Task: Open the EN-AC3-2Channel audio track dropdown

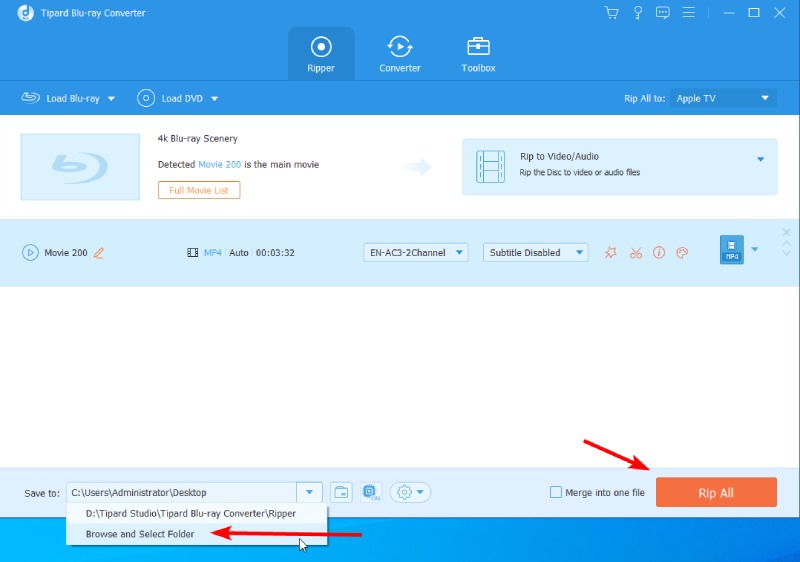Action: pos(416,252)
